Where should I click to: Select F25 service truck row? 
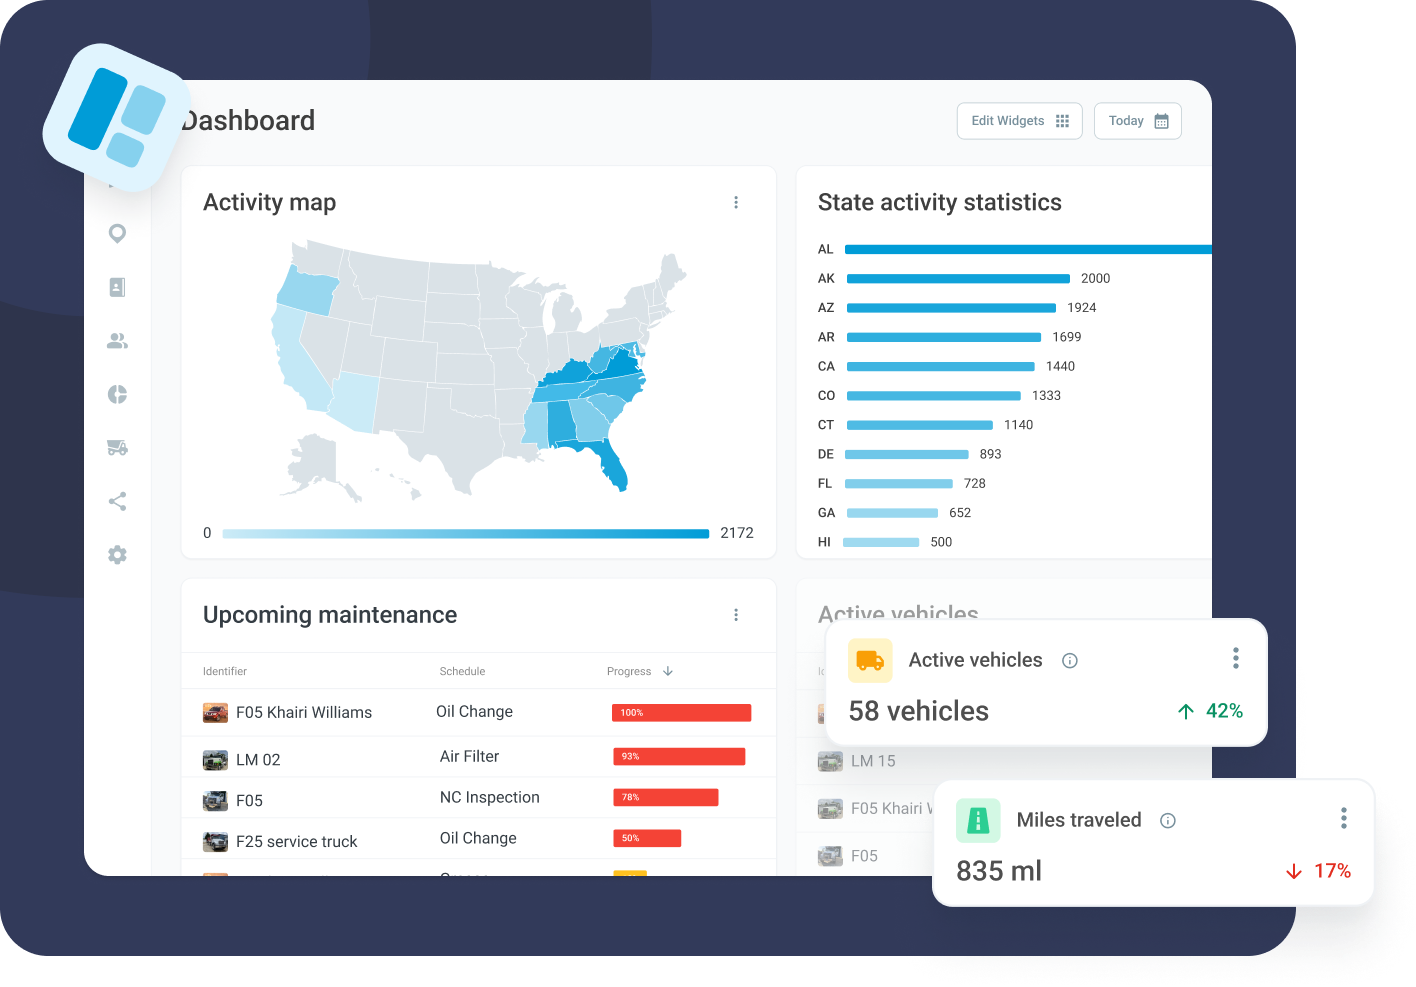479,838
